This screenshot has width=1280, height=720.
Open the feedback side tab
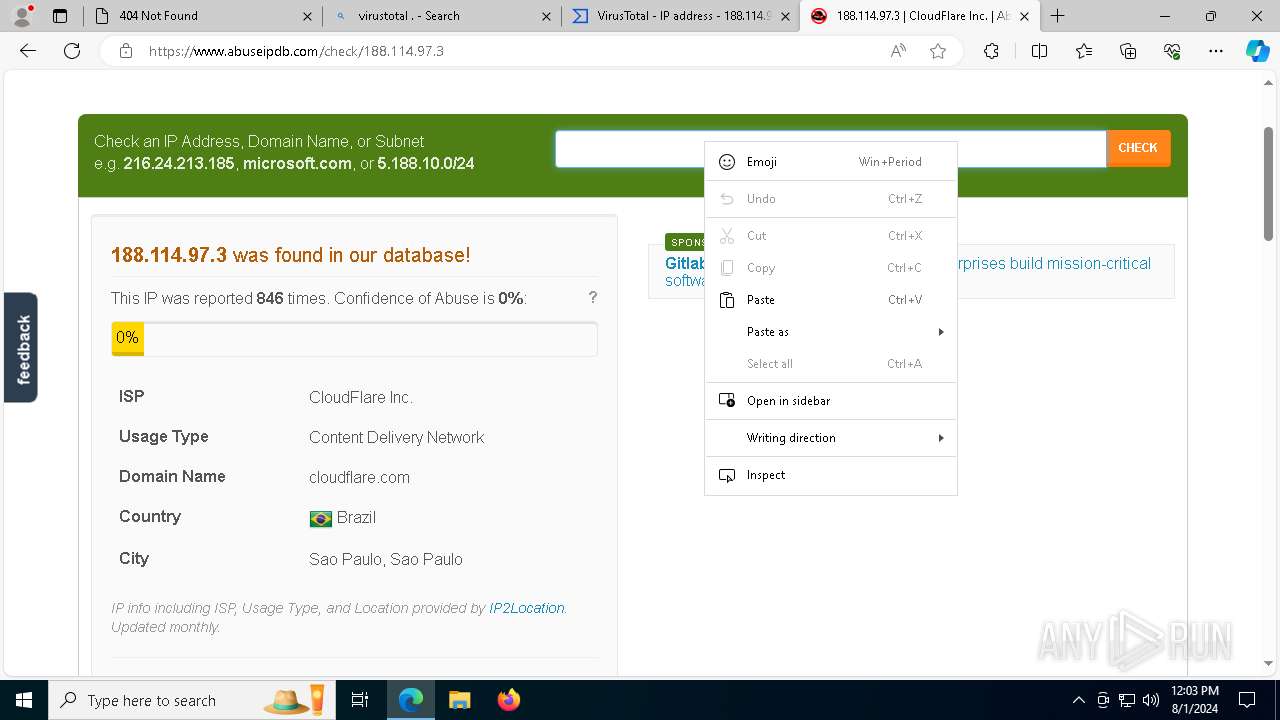coord(21,348)
